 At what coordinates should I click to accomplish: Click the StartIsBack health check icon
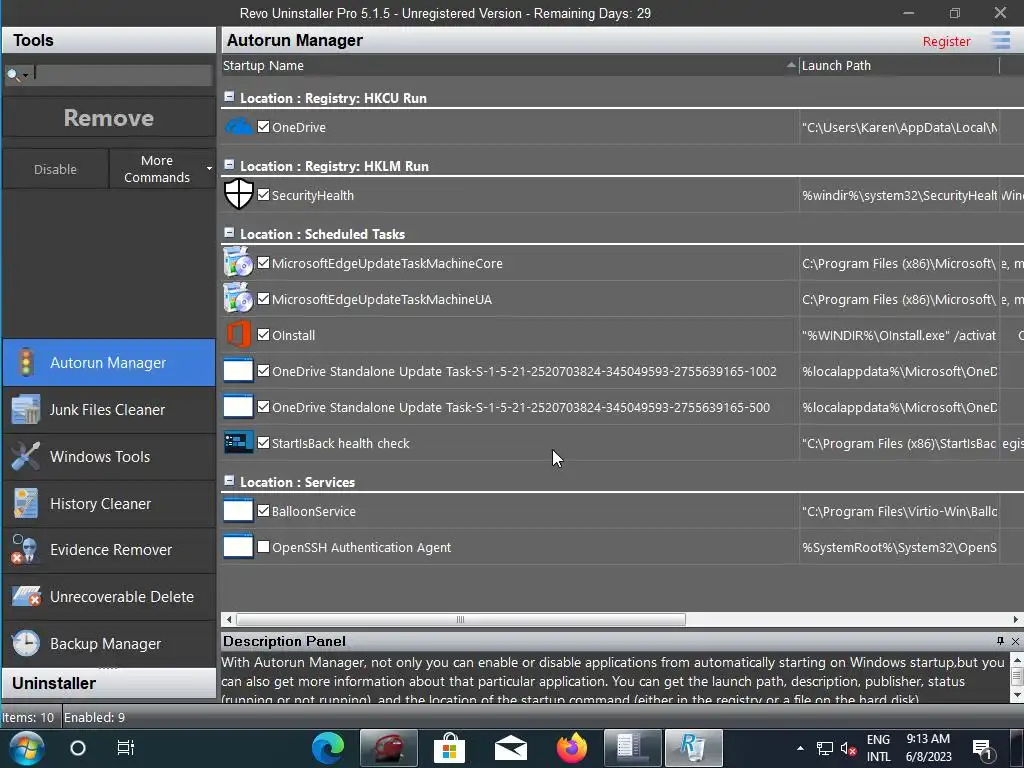tap(238, 442)
